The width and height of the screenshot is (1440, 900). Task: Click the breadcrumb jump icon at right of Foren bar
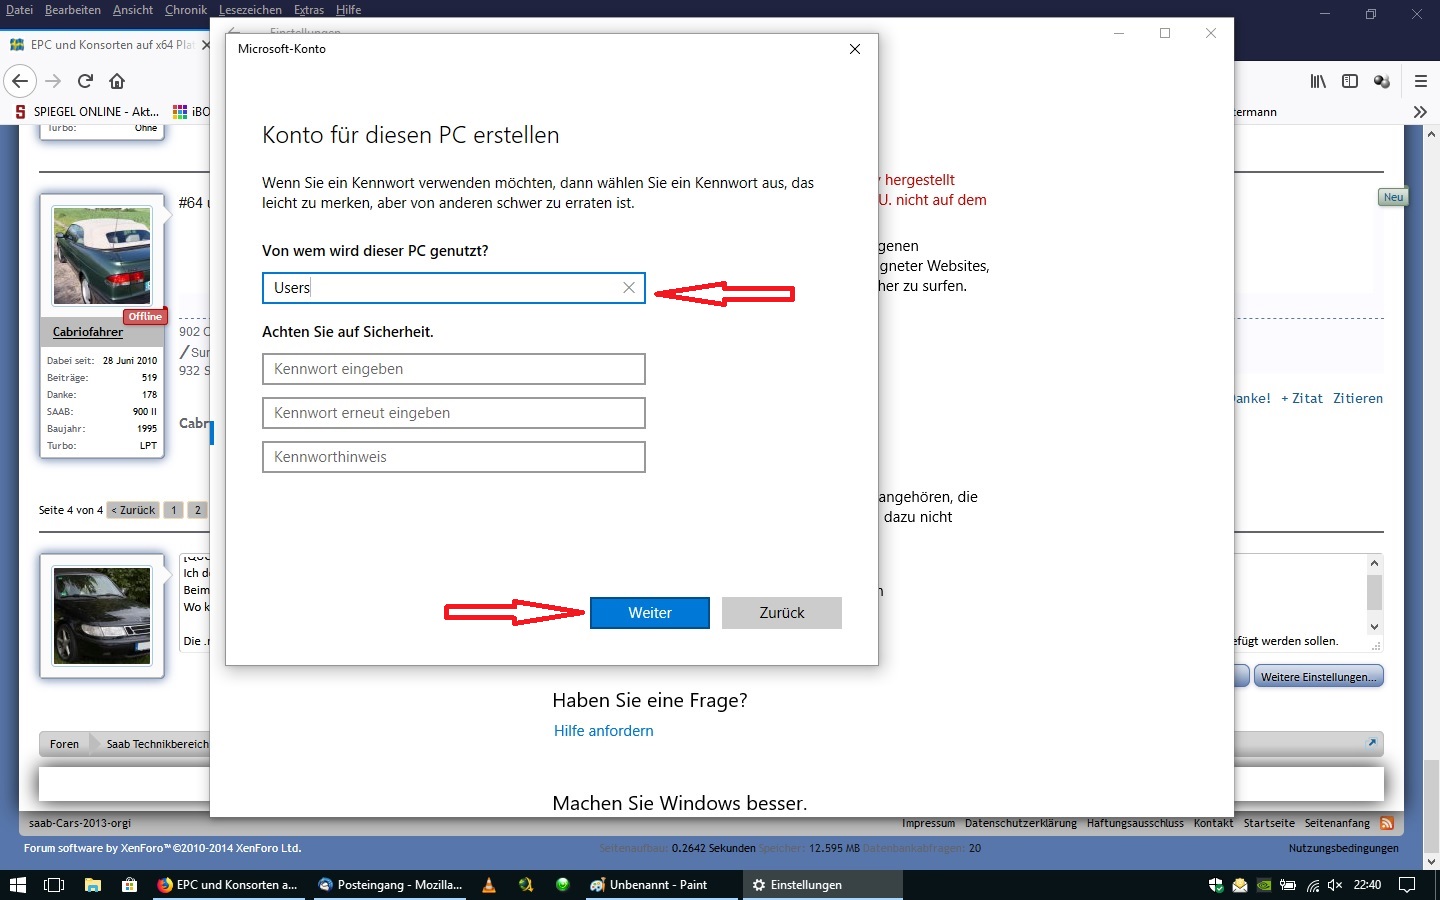[x=1372, y=742]
